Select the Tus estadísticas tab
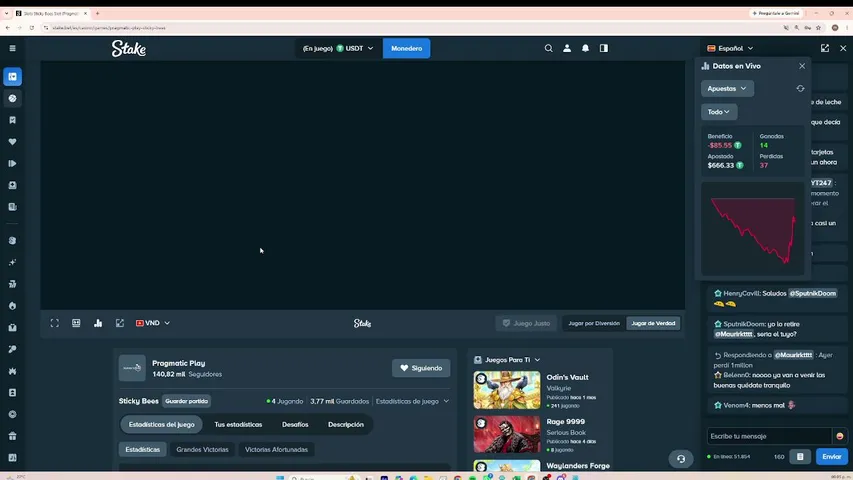 click(x=238, y=424)
